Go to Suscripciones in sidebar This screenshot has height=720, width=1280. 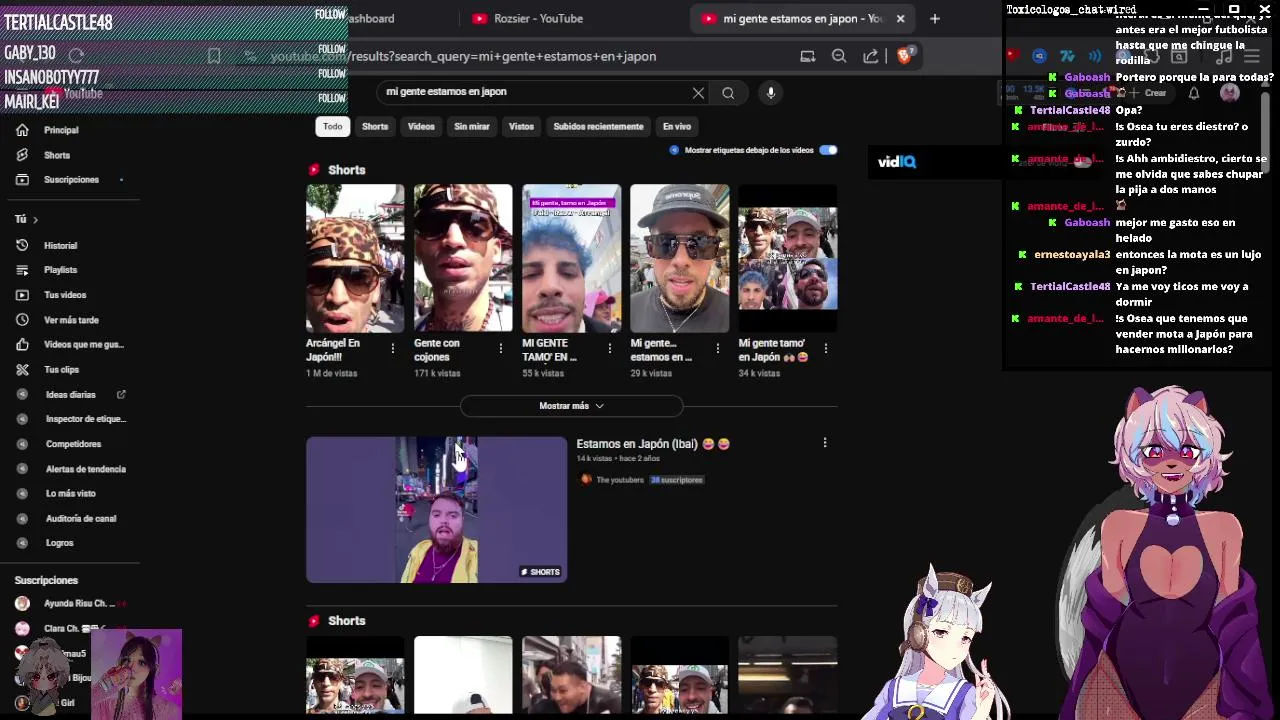point(71,180)
